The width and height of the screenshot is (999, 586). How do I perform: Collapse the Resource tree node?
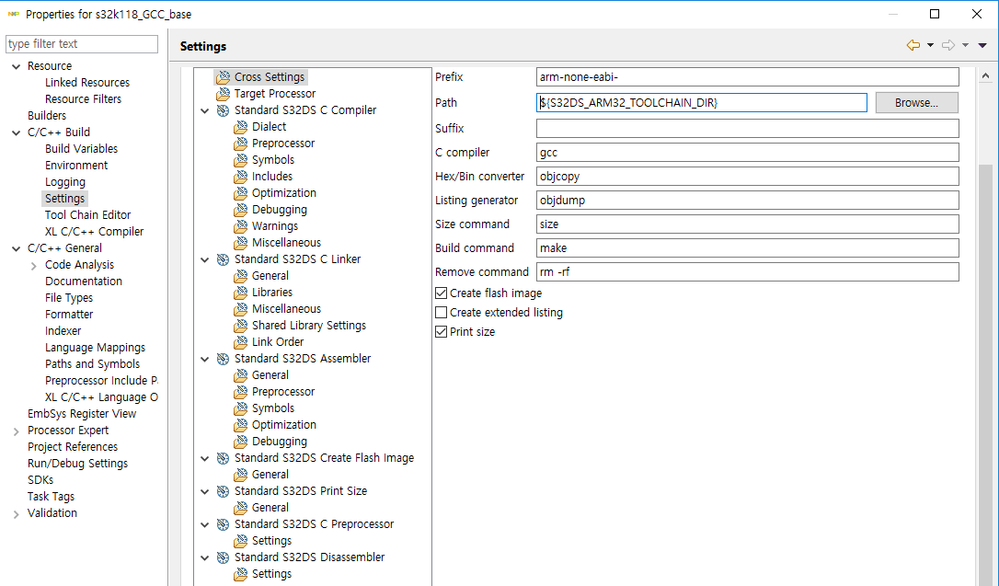coord(16,66)
